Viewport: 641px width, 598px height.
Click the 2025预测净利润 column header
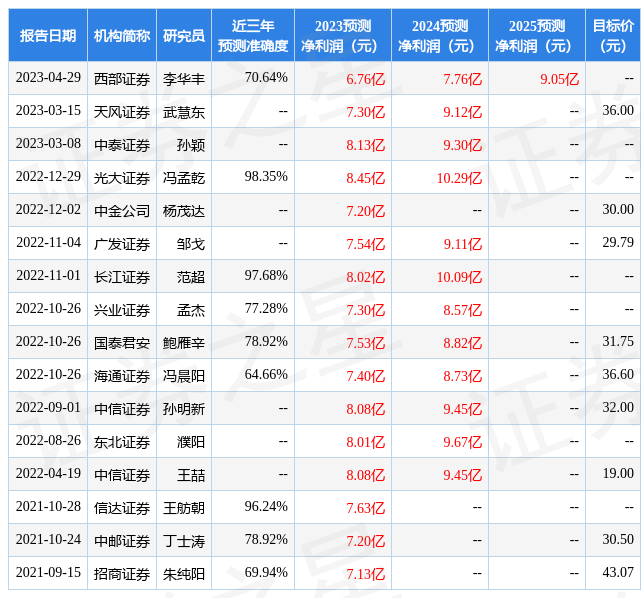537,36
